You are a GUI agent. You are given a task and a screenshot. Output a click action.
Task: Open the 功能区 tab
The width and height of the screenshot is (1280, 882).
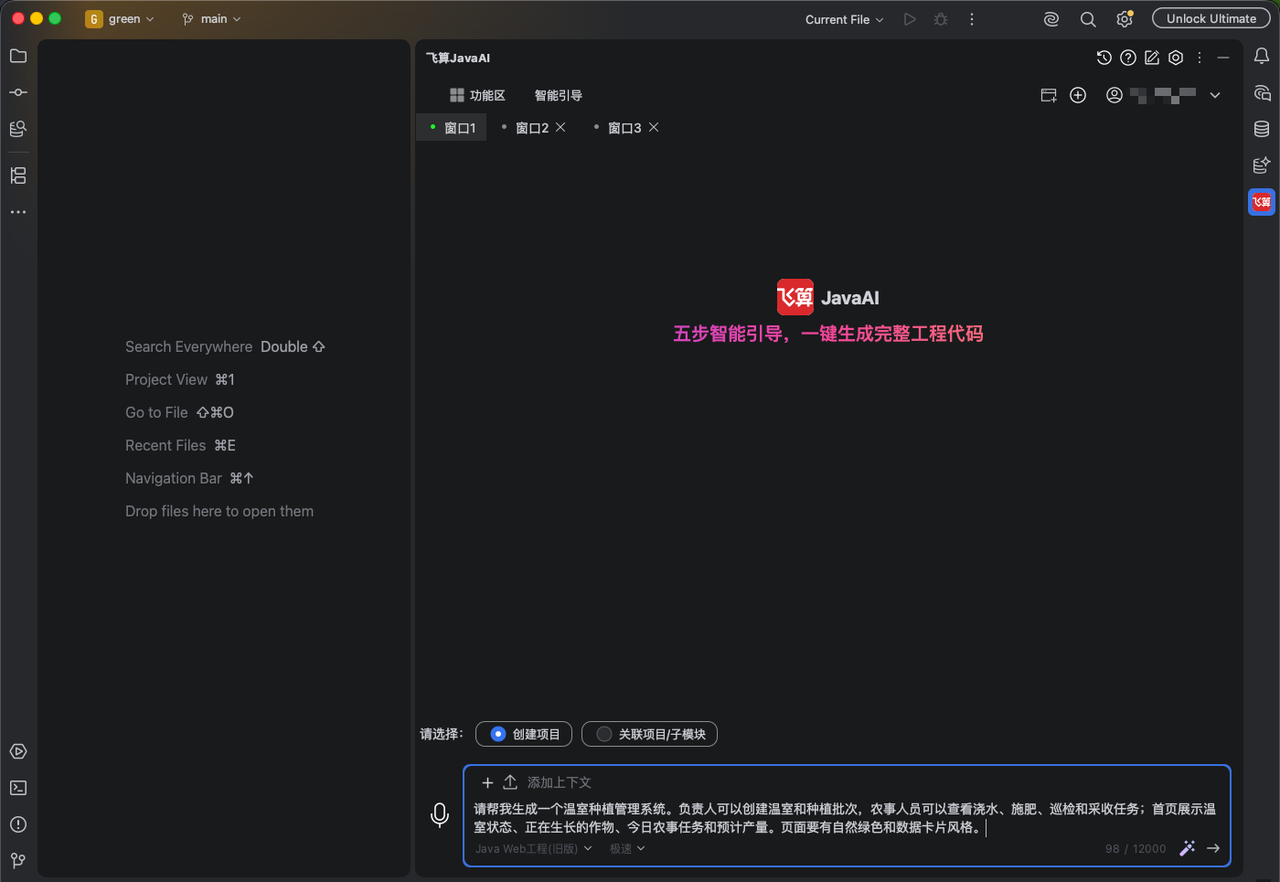pyautogui.click(x=478, y=95)
